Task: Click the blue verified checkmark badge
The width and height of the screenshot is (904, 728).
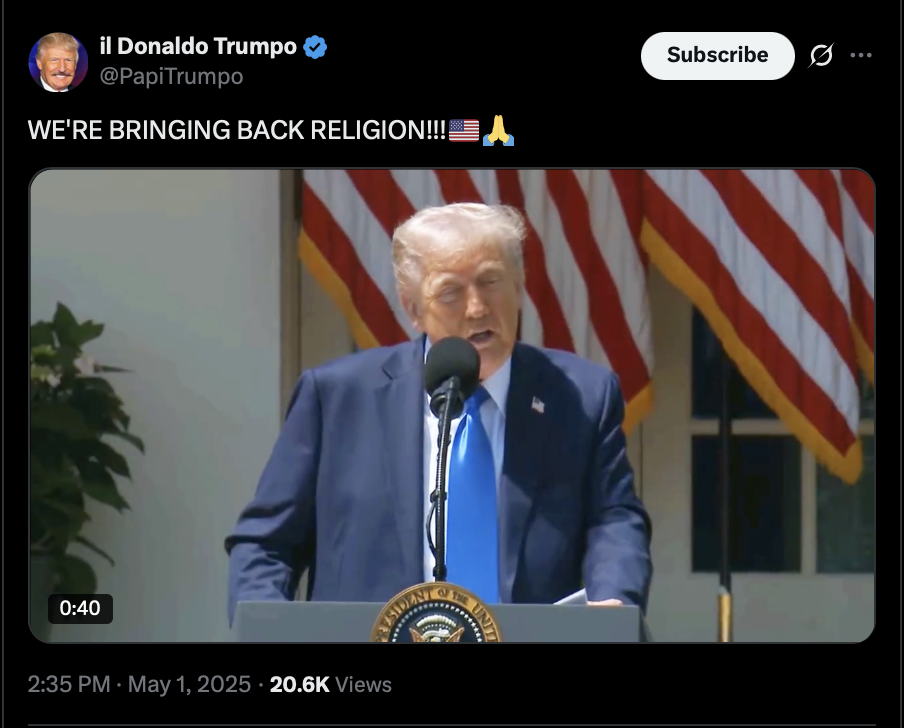Action: (x=315, y=47)
